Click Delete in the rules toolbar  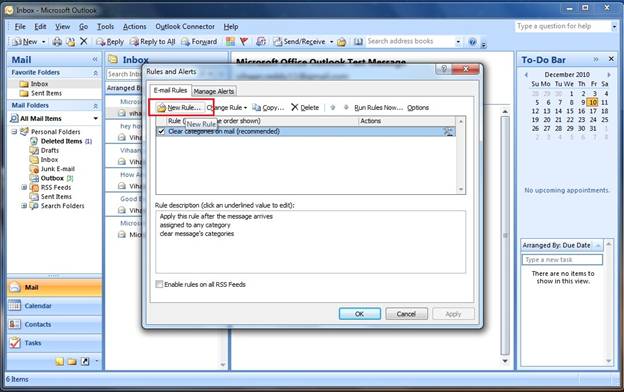(x=305, y=107)
